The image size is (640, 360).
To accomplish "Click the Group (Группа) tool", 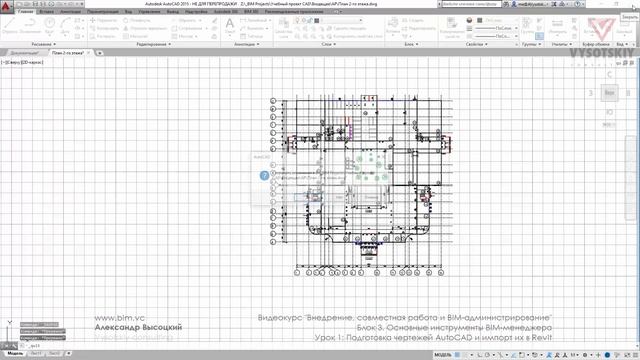I will click(527, 25).
